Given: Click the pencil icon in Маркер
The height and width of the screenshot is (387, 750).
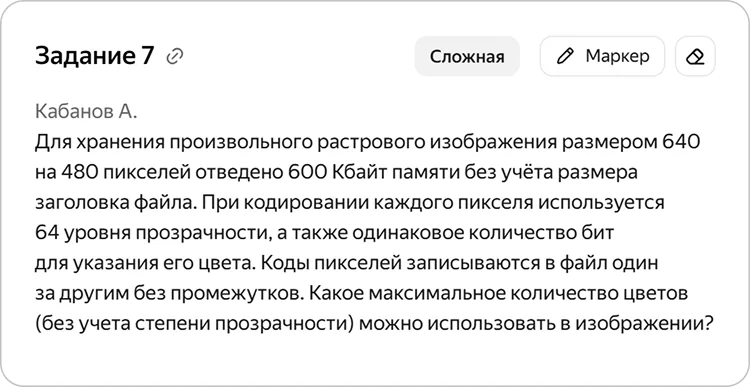Looking at the screenshot, I should (x=565, y=57).
